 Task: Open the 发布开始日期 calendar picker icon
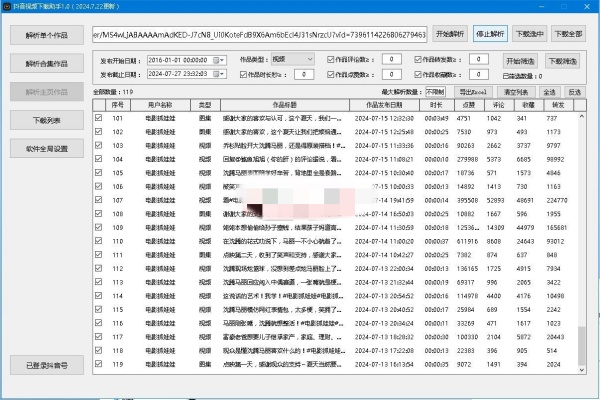[x=220, y=60]
